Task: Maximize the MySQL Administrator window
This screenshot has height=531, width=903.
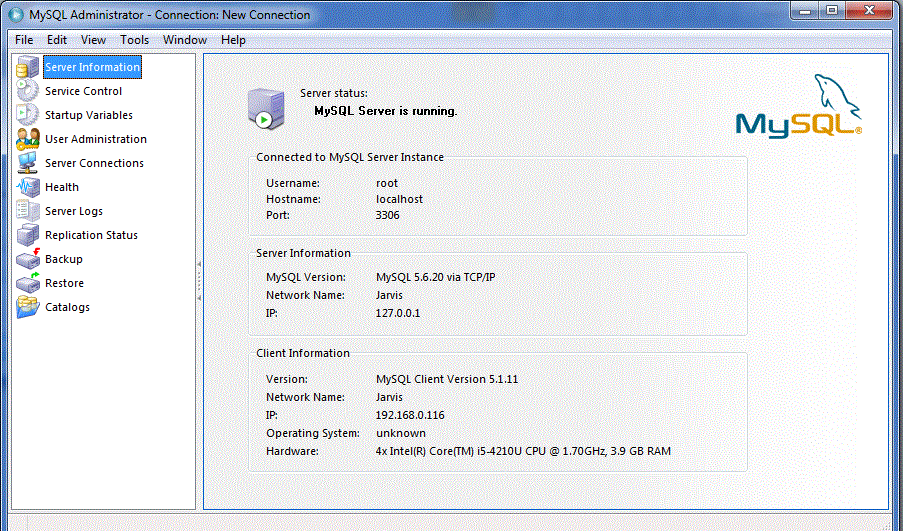Action: click(832, 11)
